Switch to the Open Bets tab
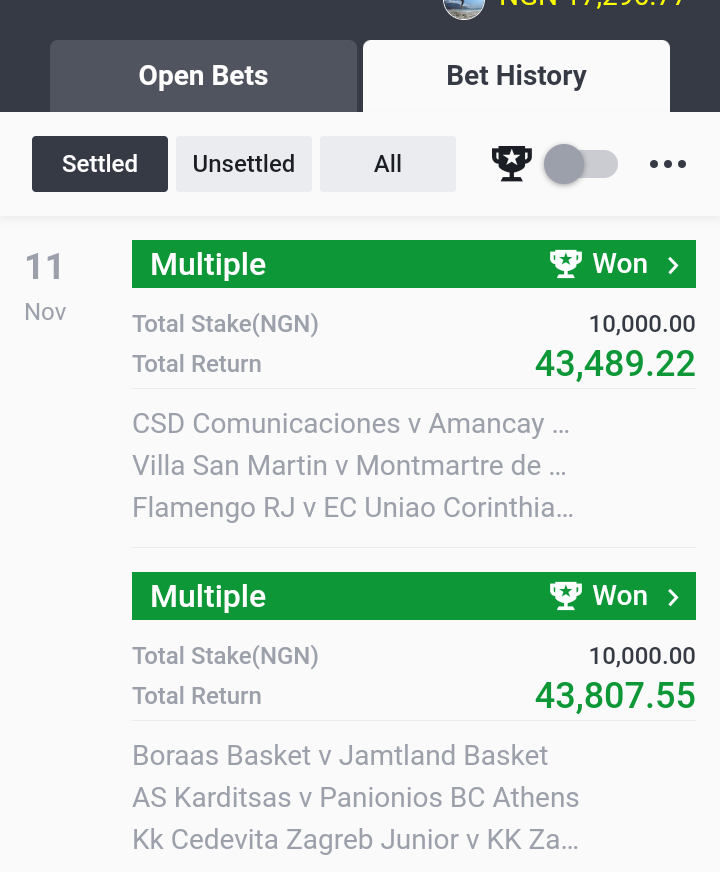This screenshot has height=872, width=720. click(x=203, y=76)
